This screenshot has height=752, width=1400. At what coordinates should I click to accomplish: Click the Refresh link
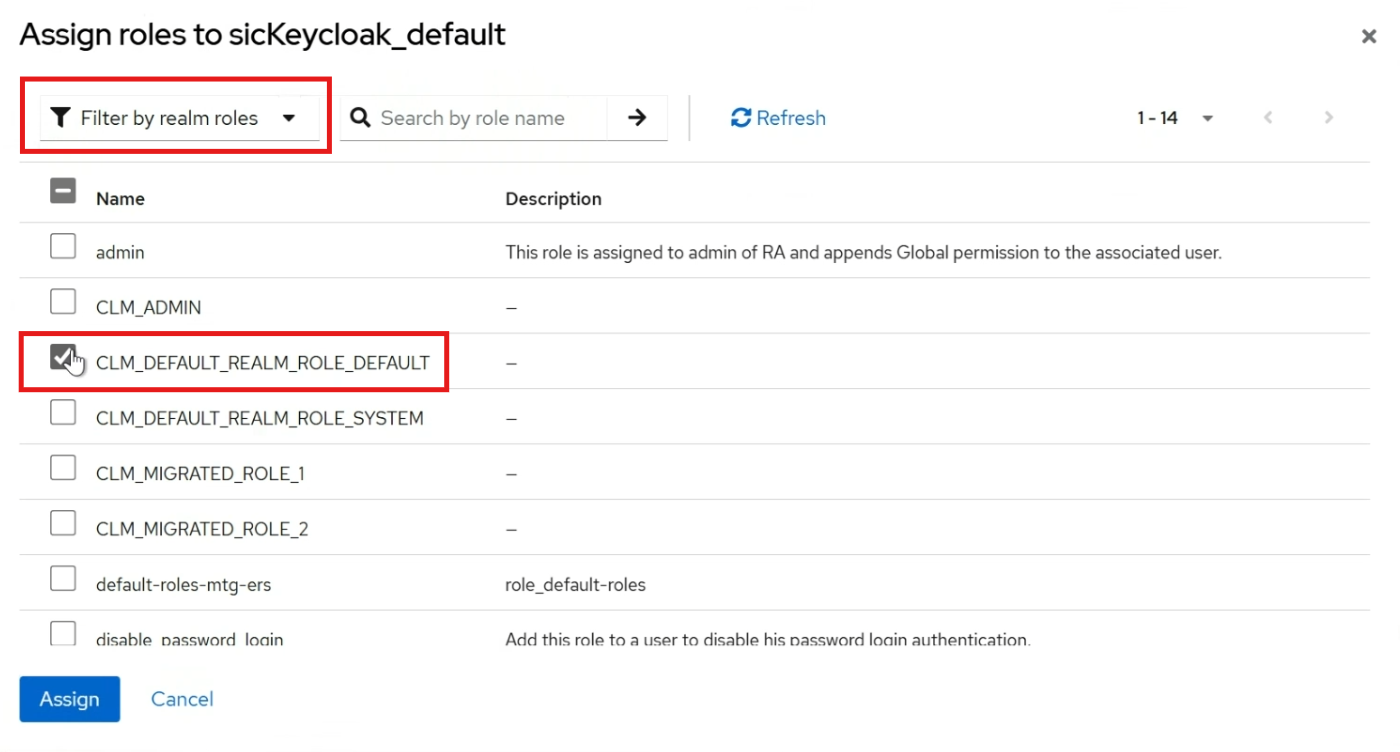[779, 118]
